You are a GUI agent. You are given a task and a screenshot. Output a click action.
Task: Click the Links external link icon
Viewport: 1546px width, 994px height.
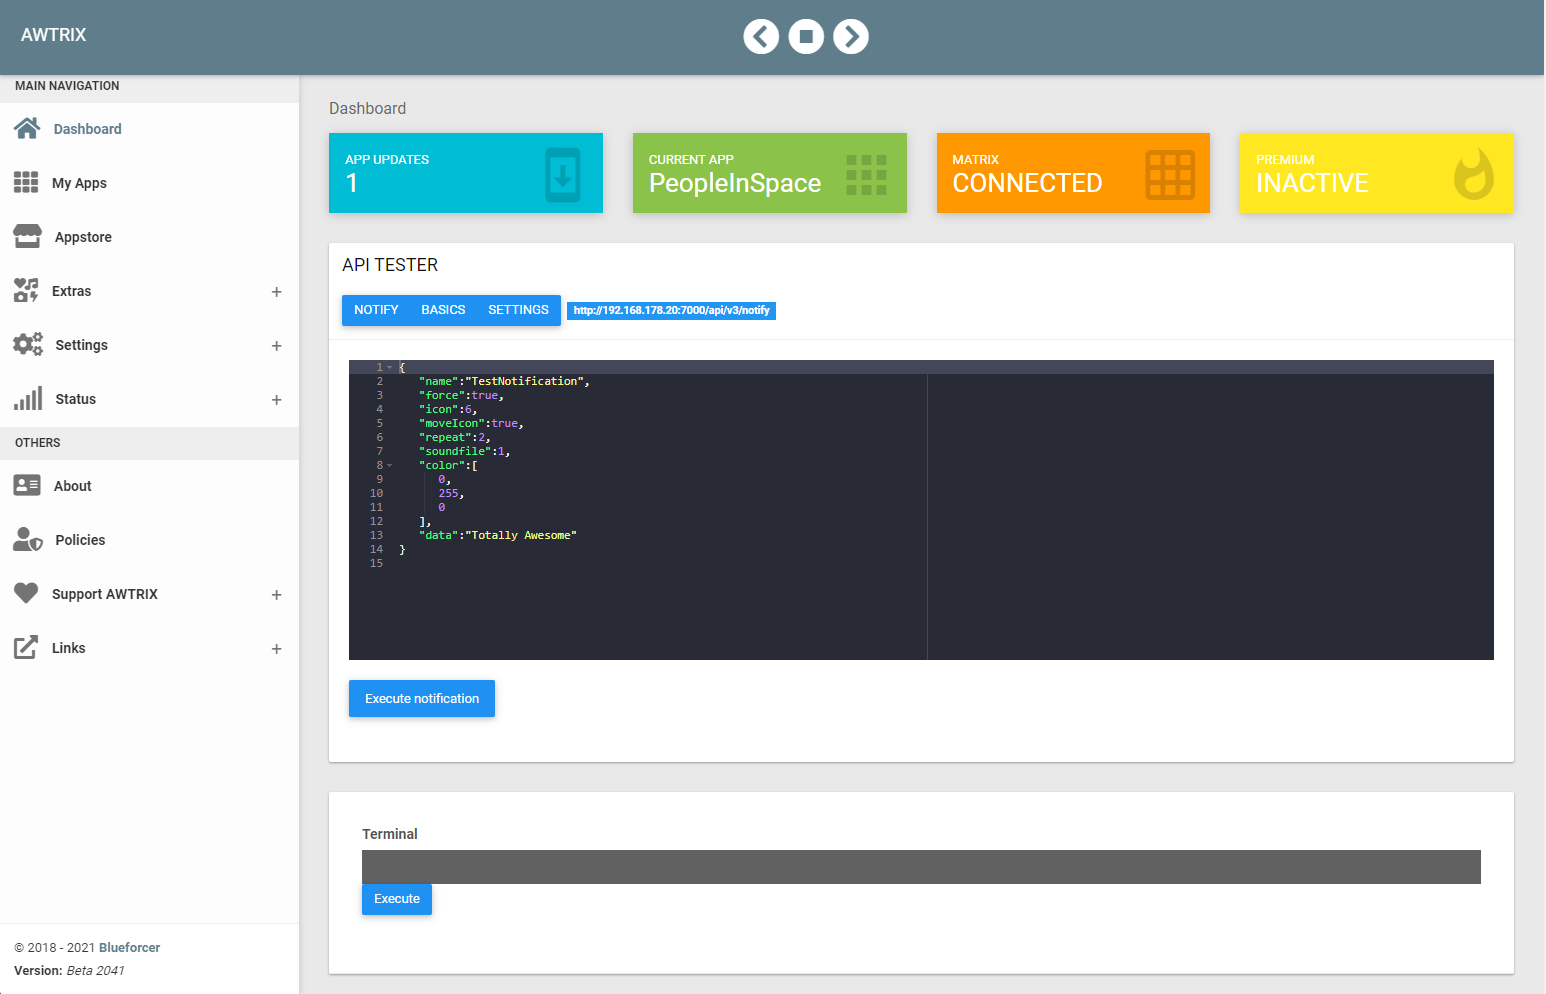coord(26,648)
